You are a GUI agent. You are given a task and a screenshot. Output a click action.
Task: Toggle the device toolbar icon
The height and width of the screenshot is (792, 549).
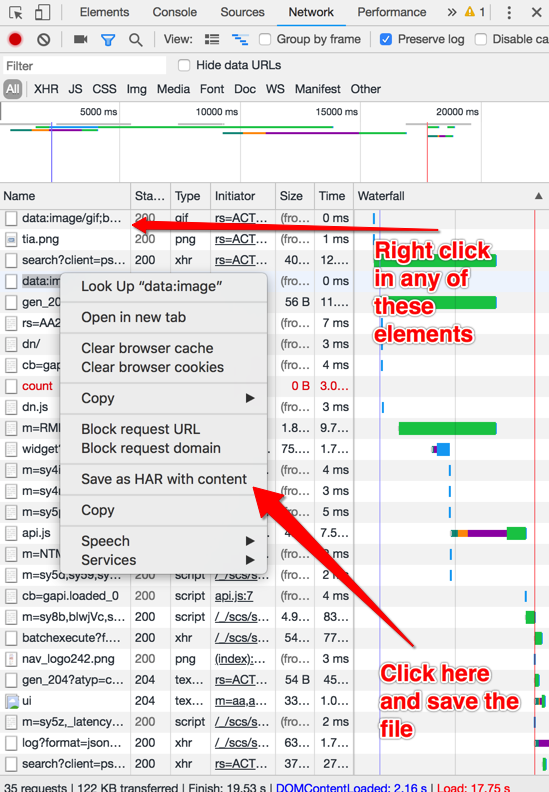click(42, 13)
